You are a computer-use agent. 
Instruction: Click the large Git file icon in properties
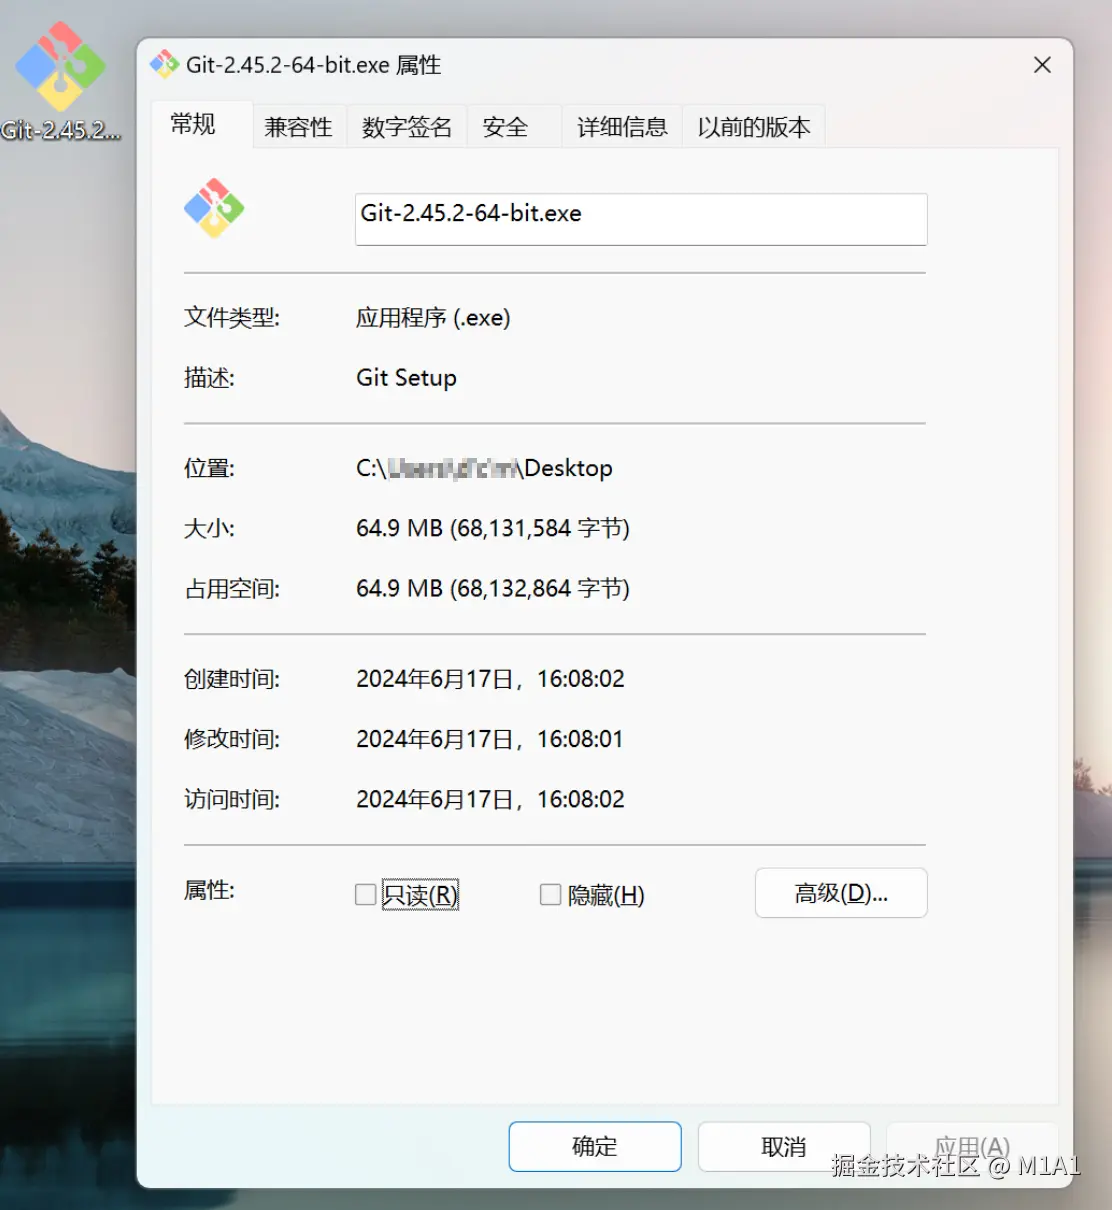tap(214, 208)
